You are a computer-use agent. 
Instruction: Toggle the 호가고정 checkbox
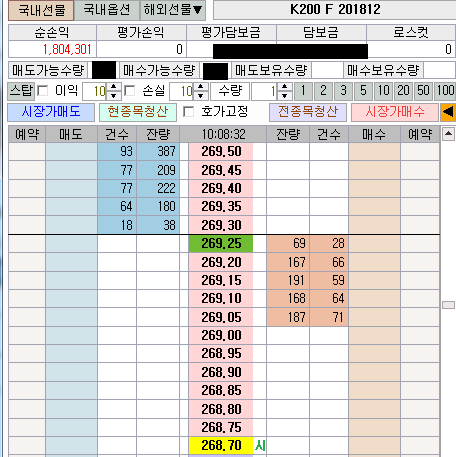pyautogui.click(x=189, y=112)
